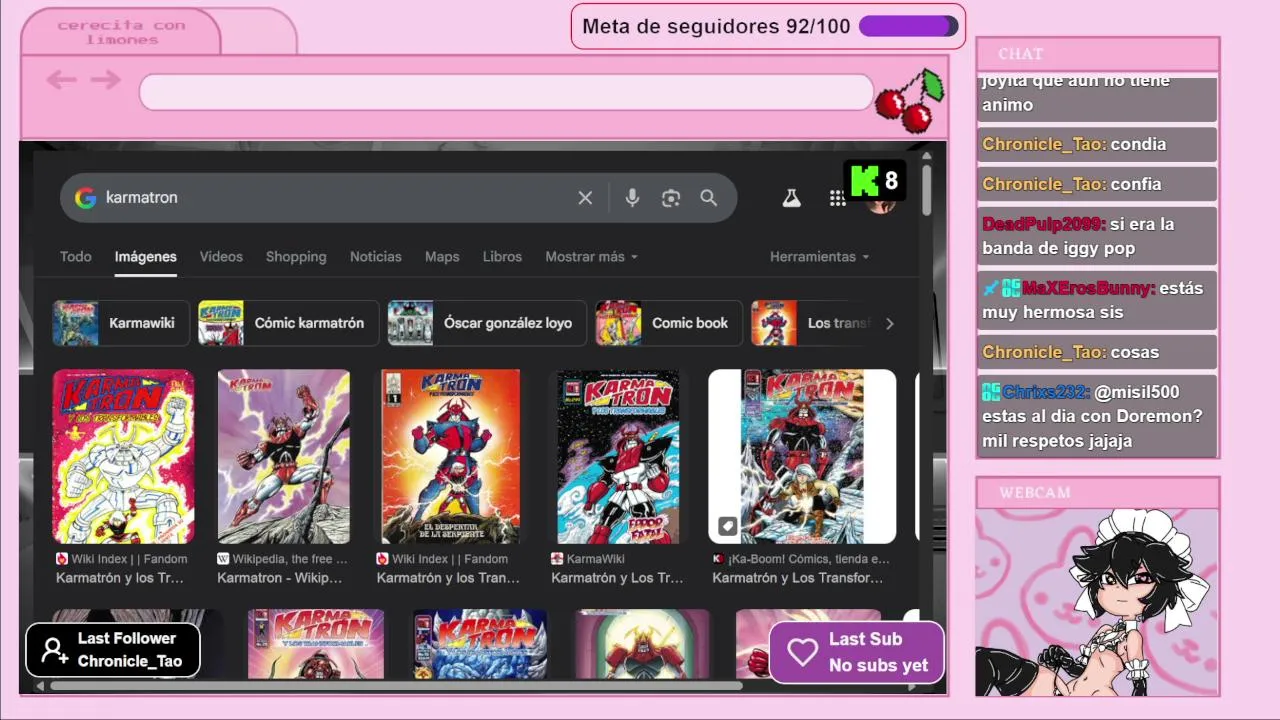The height and width of the screenshot is (720, 1280).
Task: Open the Ka-Boom! Cómics result image
Action: pos(802,457)
